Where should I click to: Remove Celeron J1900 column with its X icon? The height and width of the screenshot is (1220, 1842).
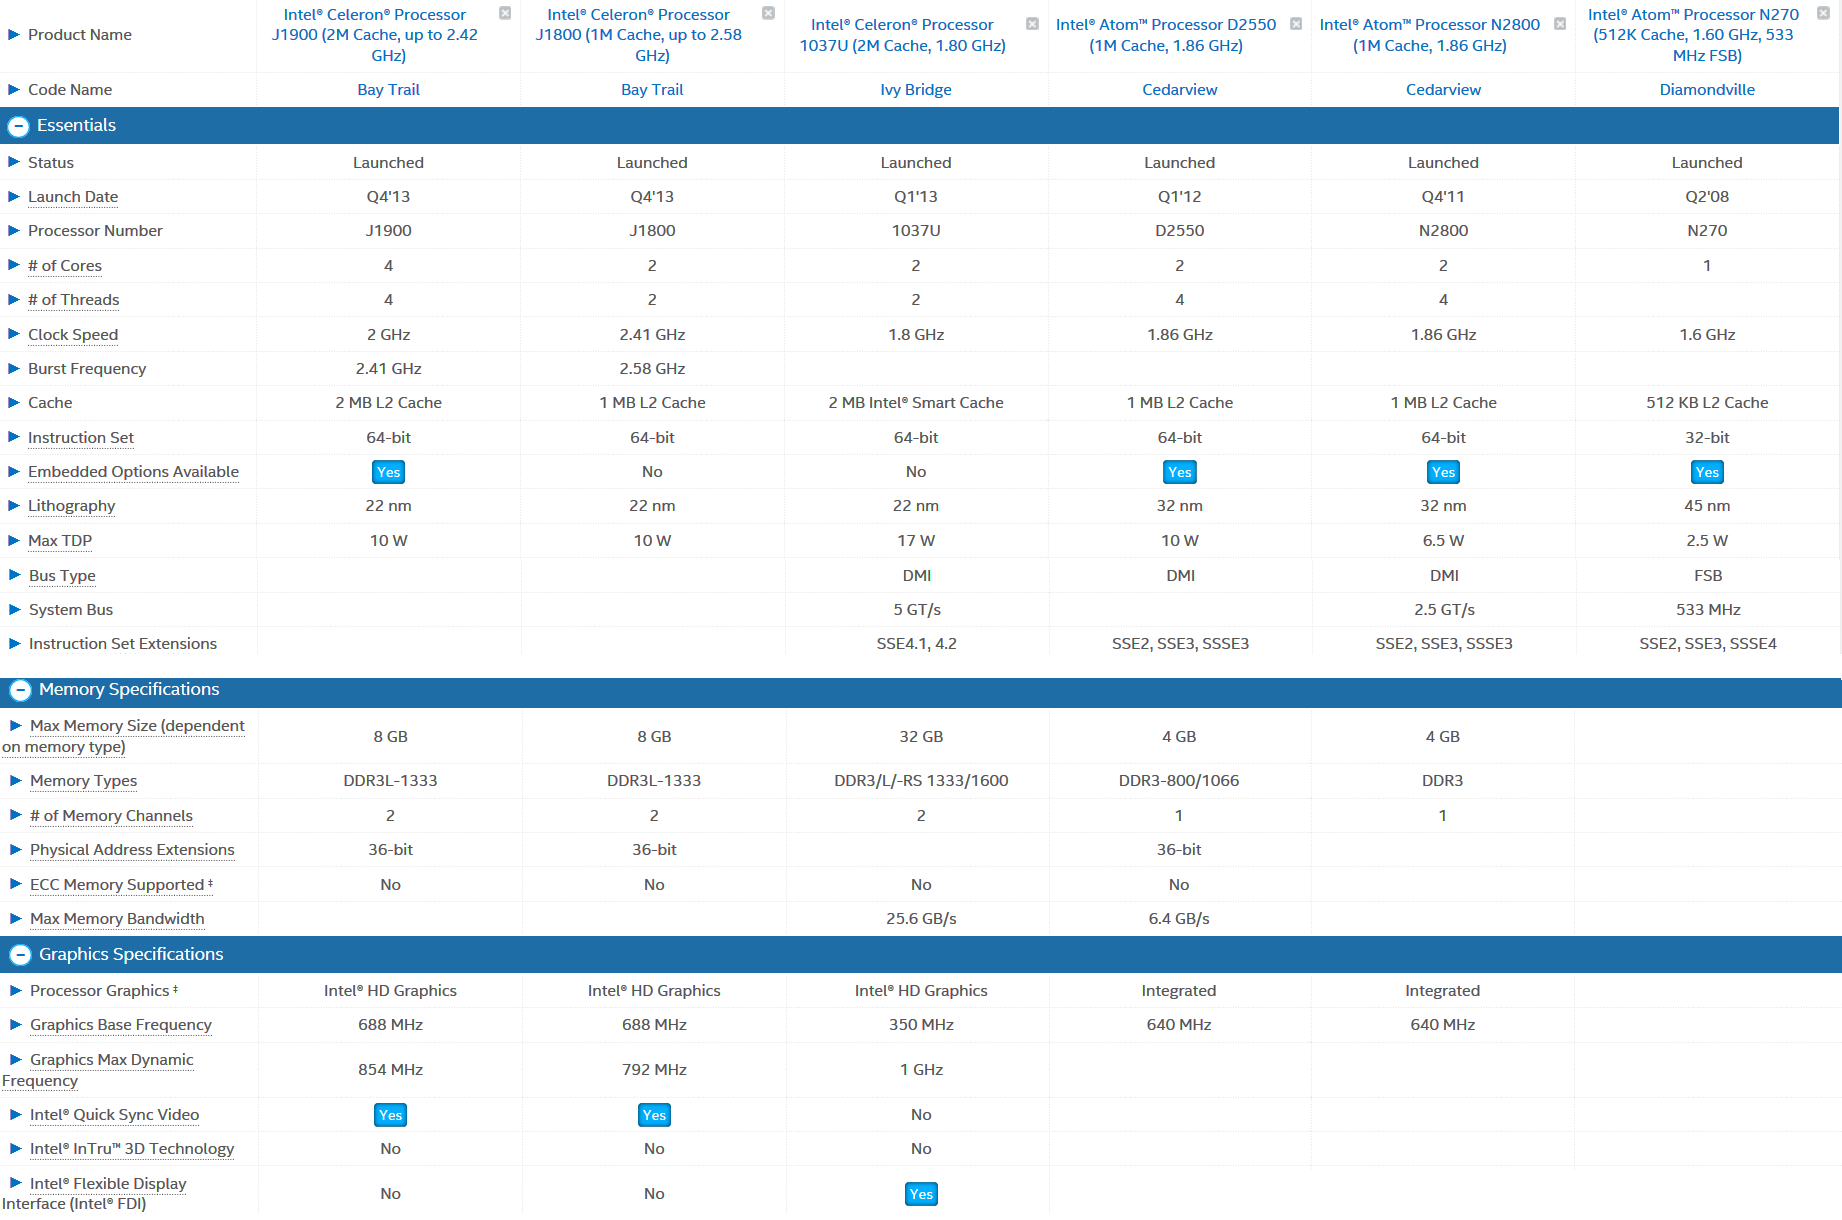point(505,13)
